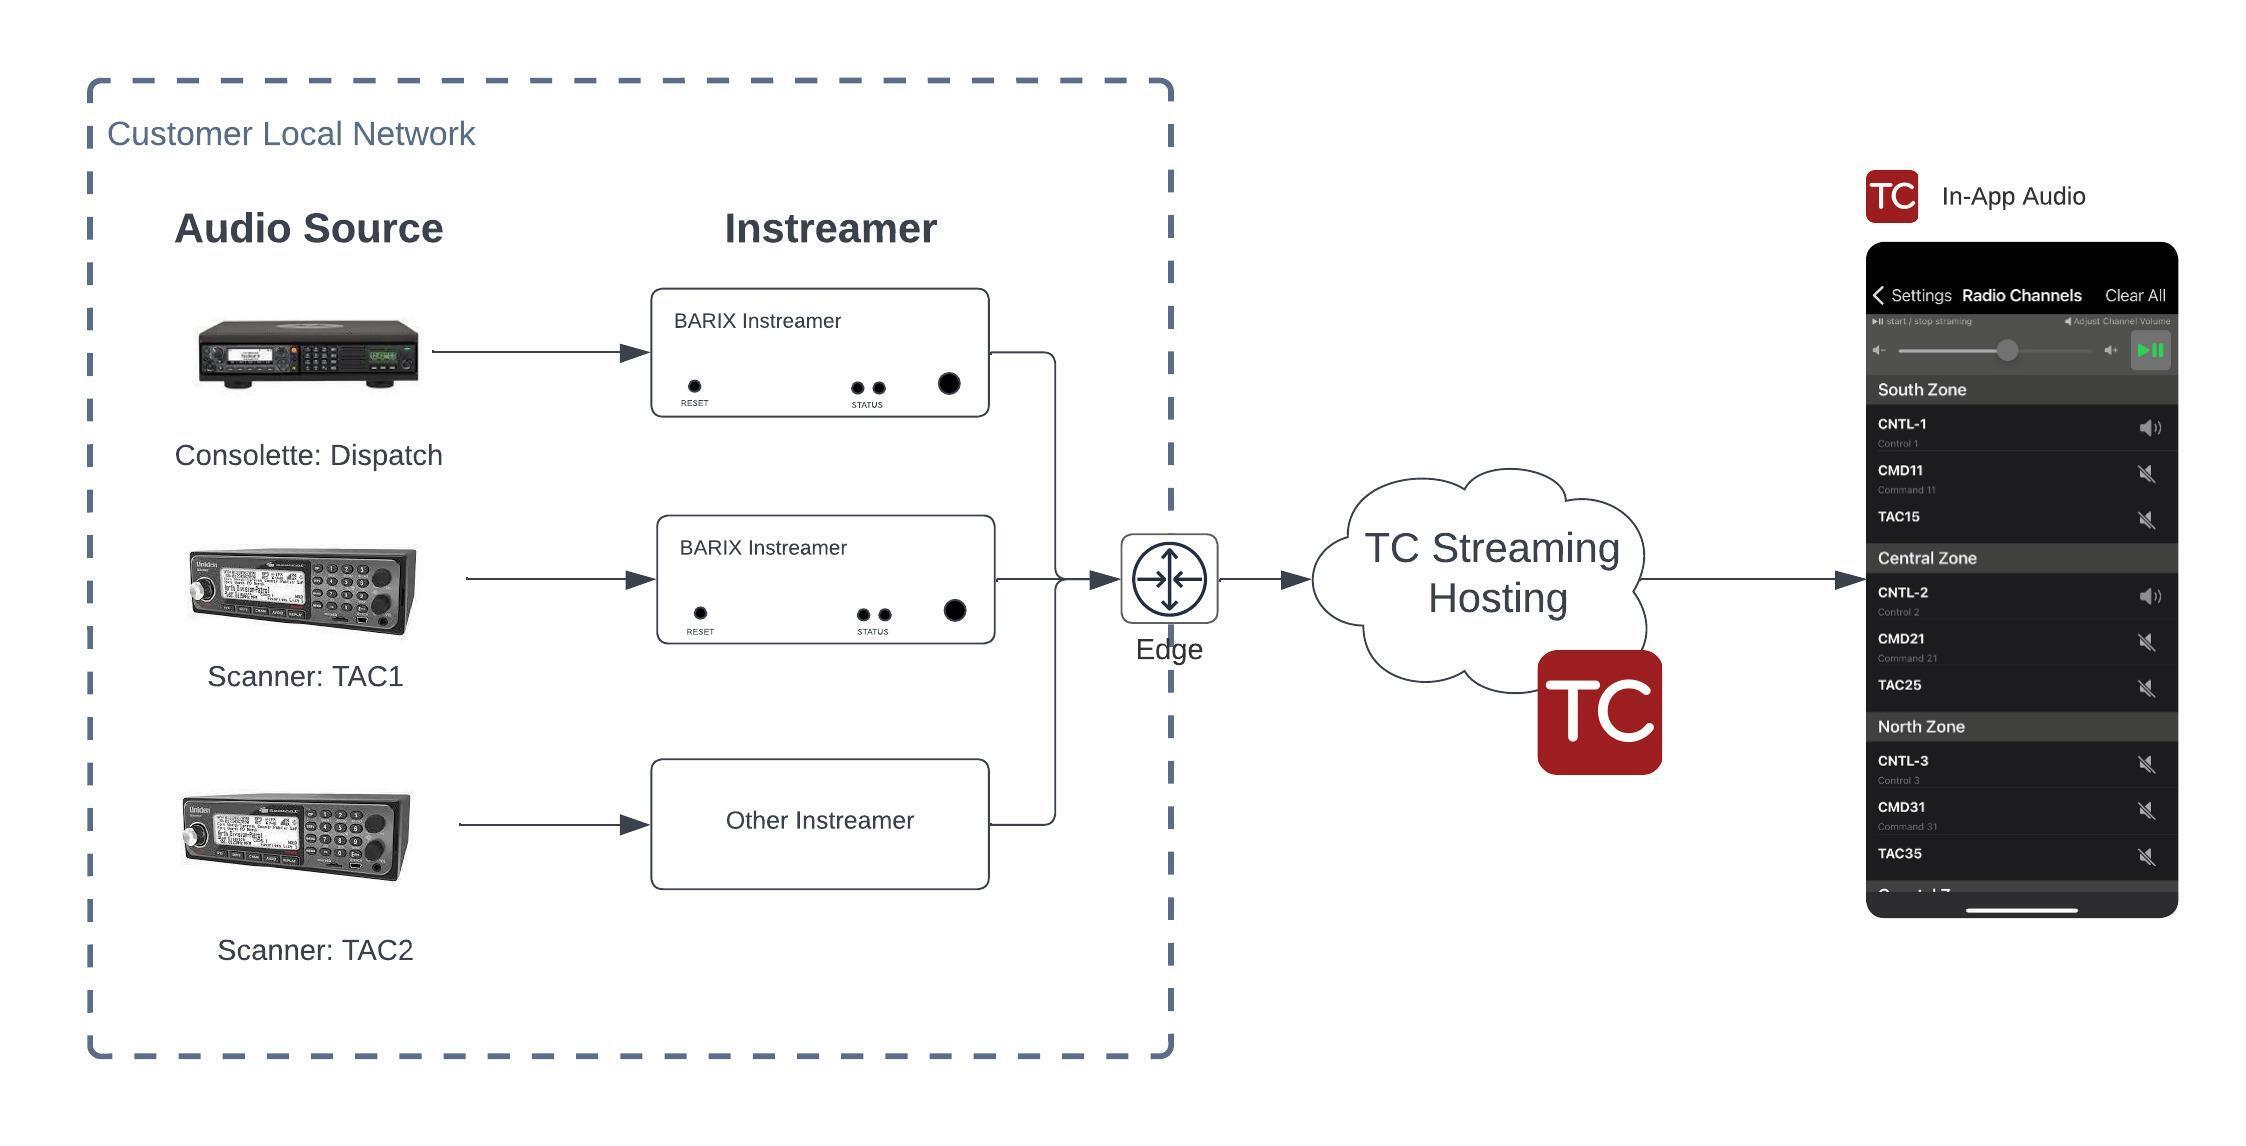Click the STATUS indicator on top BARIX Instreamer
The image size is (2246, 1146).
click(x=865, y=384)
